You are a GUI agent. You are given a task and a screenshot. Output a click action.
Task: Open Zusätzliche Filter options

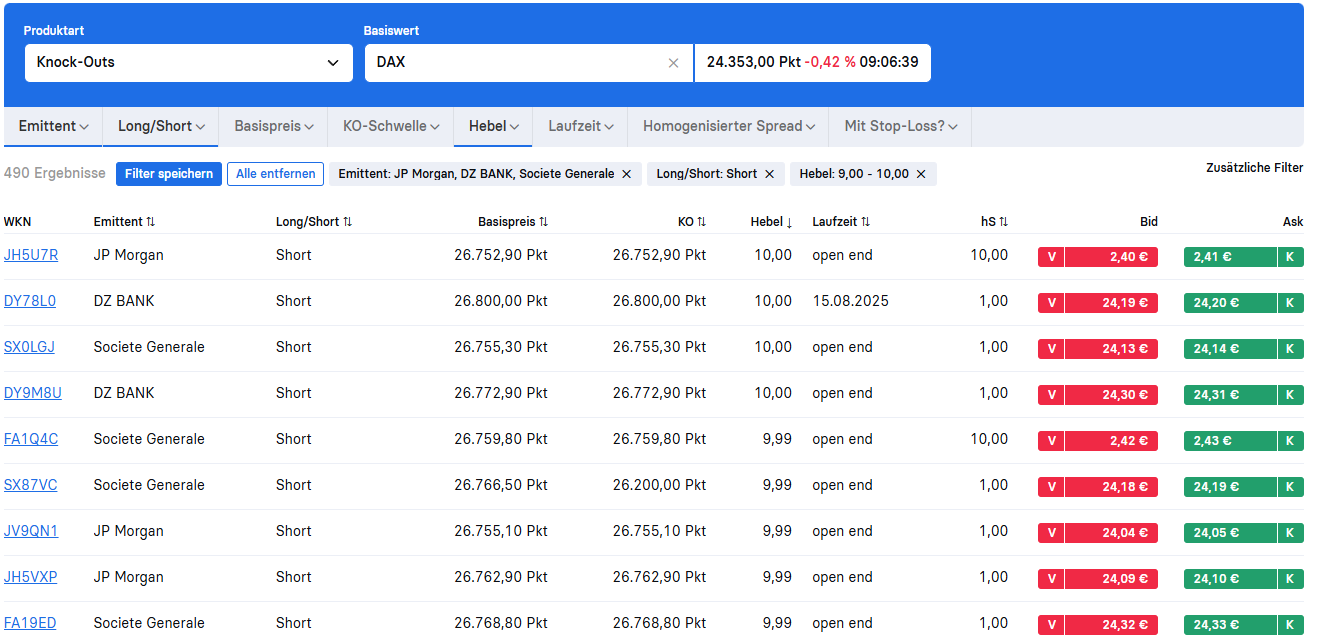[1254, 168]
